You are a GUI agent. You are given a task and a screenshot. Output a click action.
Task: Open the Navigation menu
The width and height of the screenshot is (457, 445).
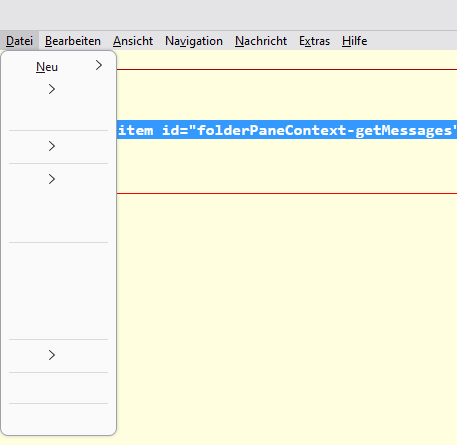[x=194, y=41]
